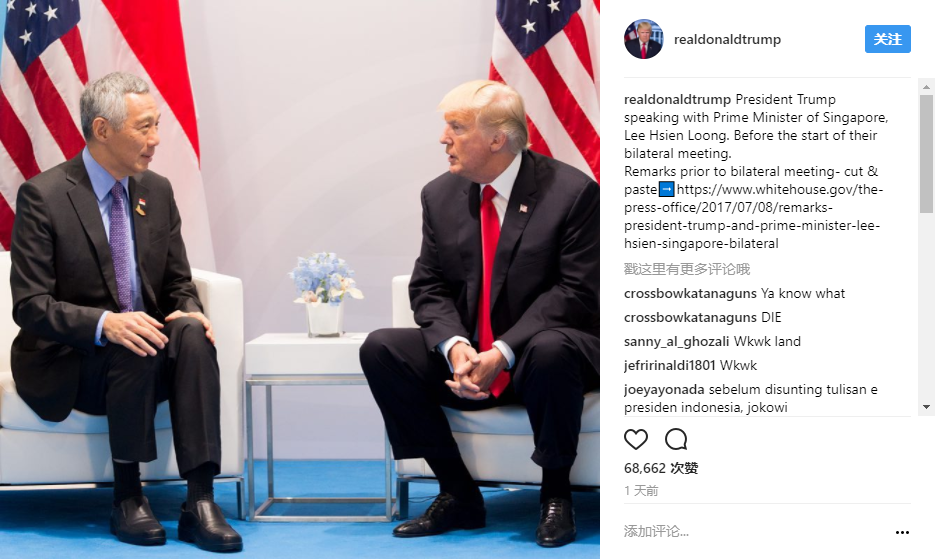Open the realdonaldtrump profile avatar
This screenshot has height=559, width=935.
(x=643, y=39)
